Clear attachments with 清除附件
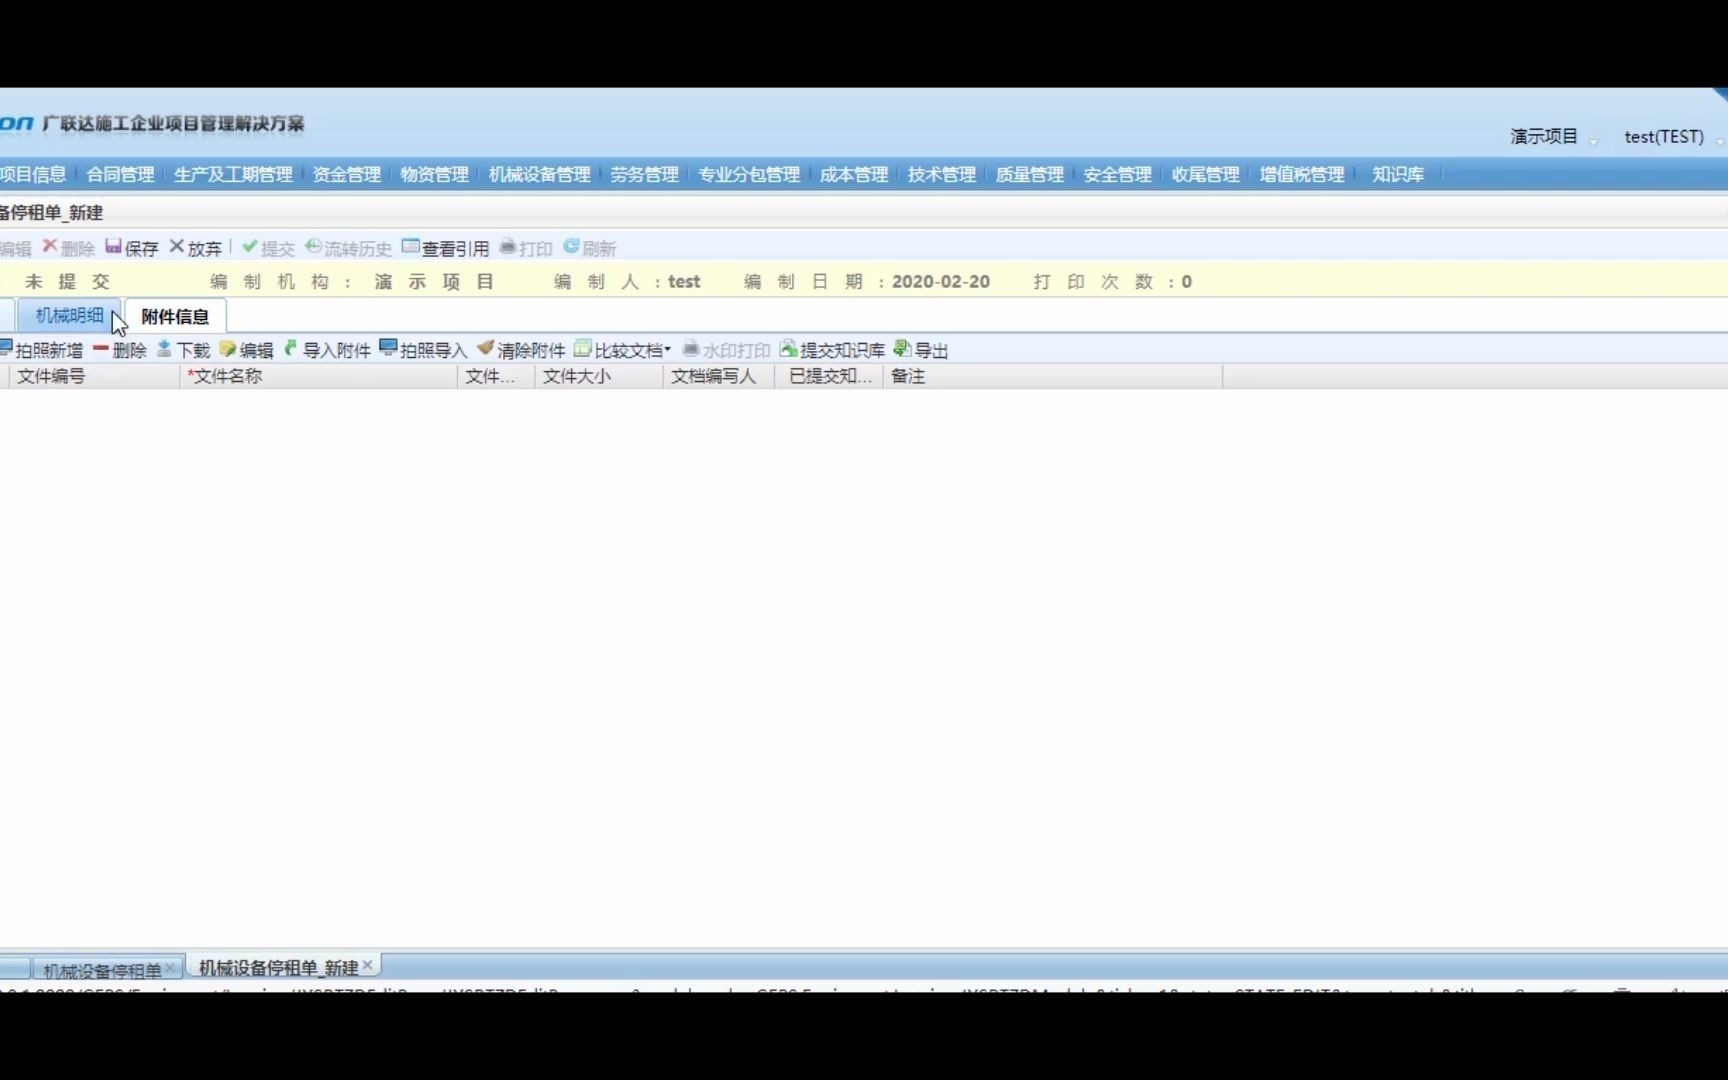Screen dimensions: 1728x1080 click(521, 349)
